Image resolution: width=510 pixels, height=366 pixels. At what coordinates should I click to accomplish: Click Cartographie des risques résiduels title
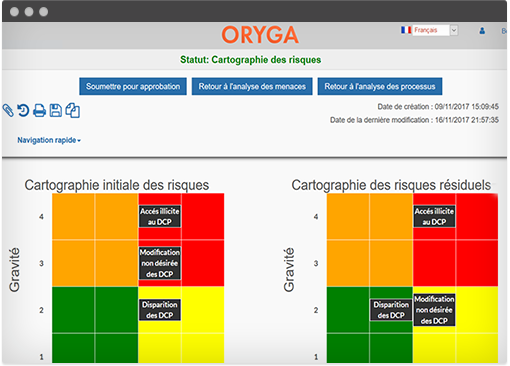coord(391,185)
